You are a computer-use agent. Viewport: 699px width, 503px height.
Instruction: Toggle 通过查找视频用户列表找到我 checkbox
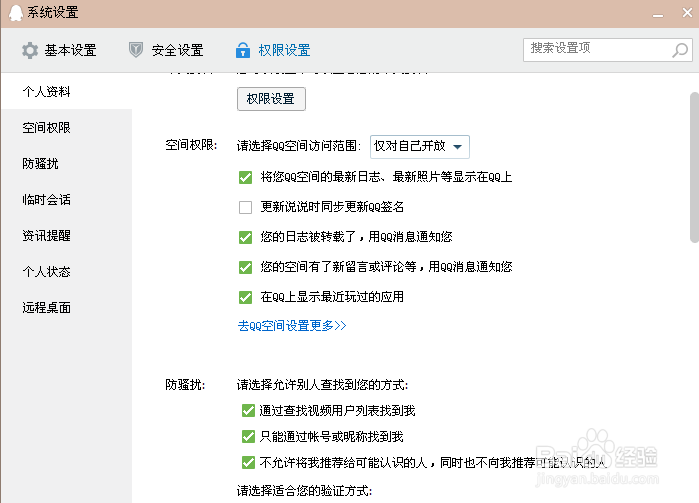(x=248, y=410)
